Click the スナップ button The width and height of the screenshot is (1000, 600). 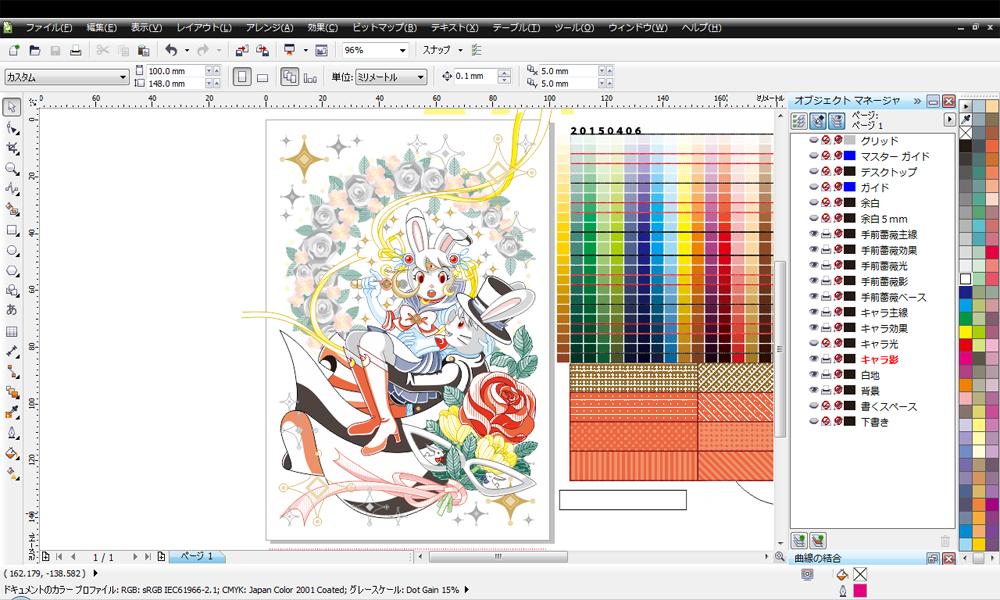[437, 50]
